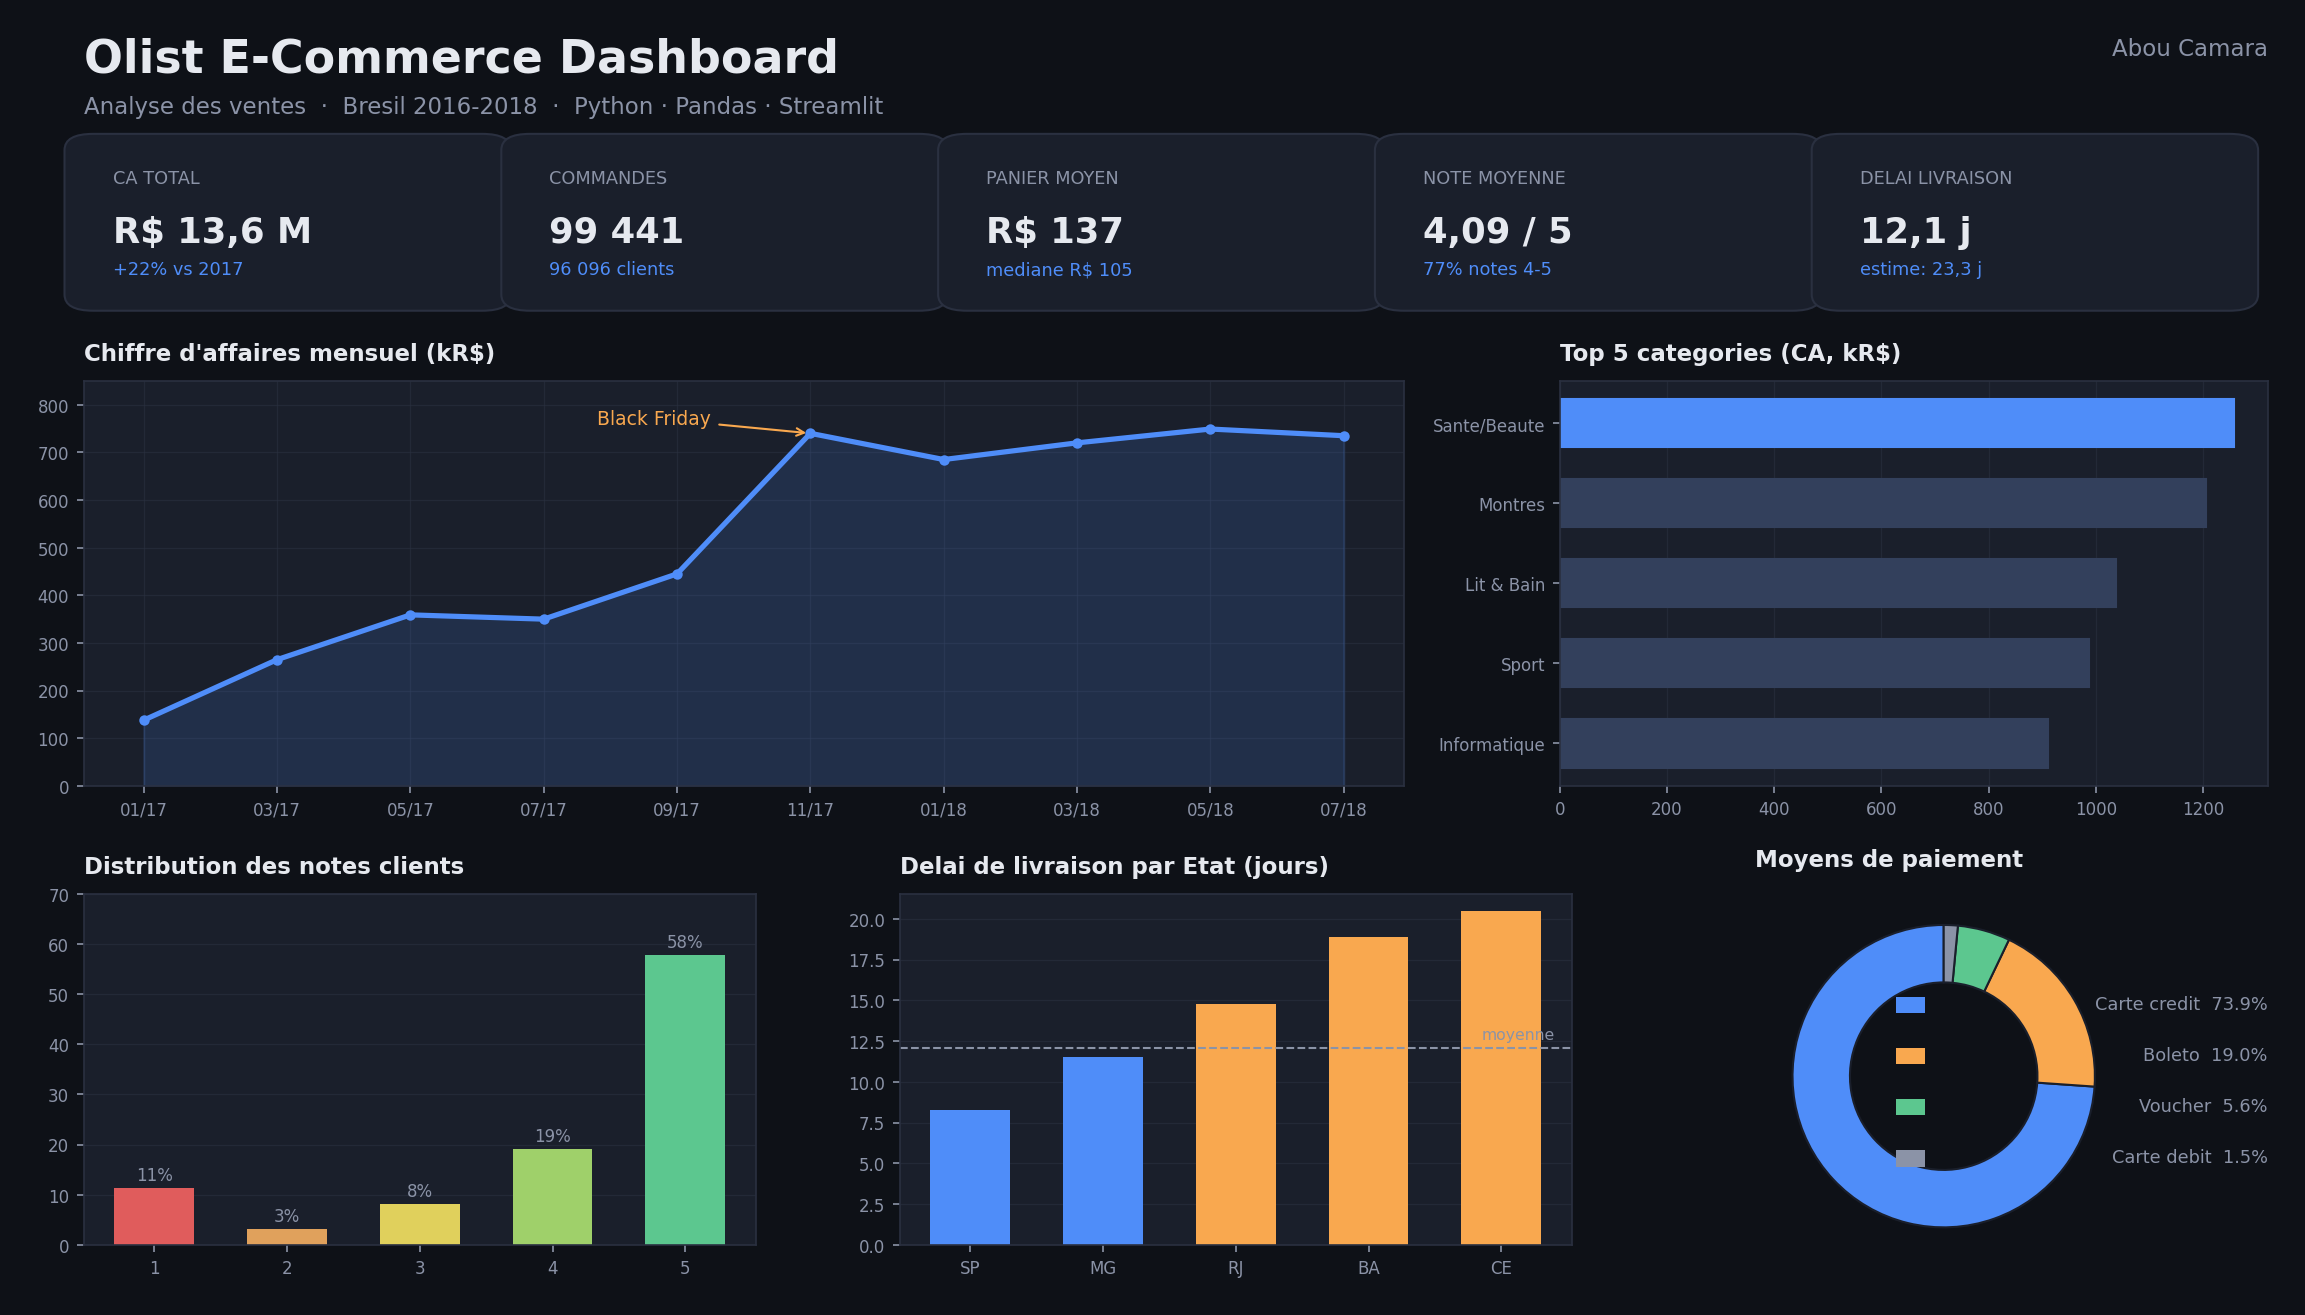Click the green bar for rating 5
The image size is (2305, 1315).
click(x=685, y=1100)
